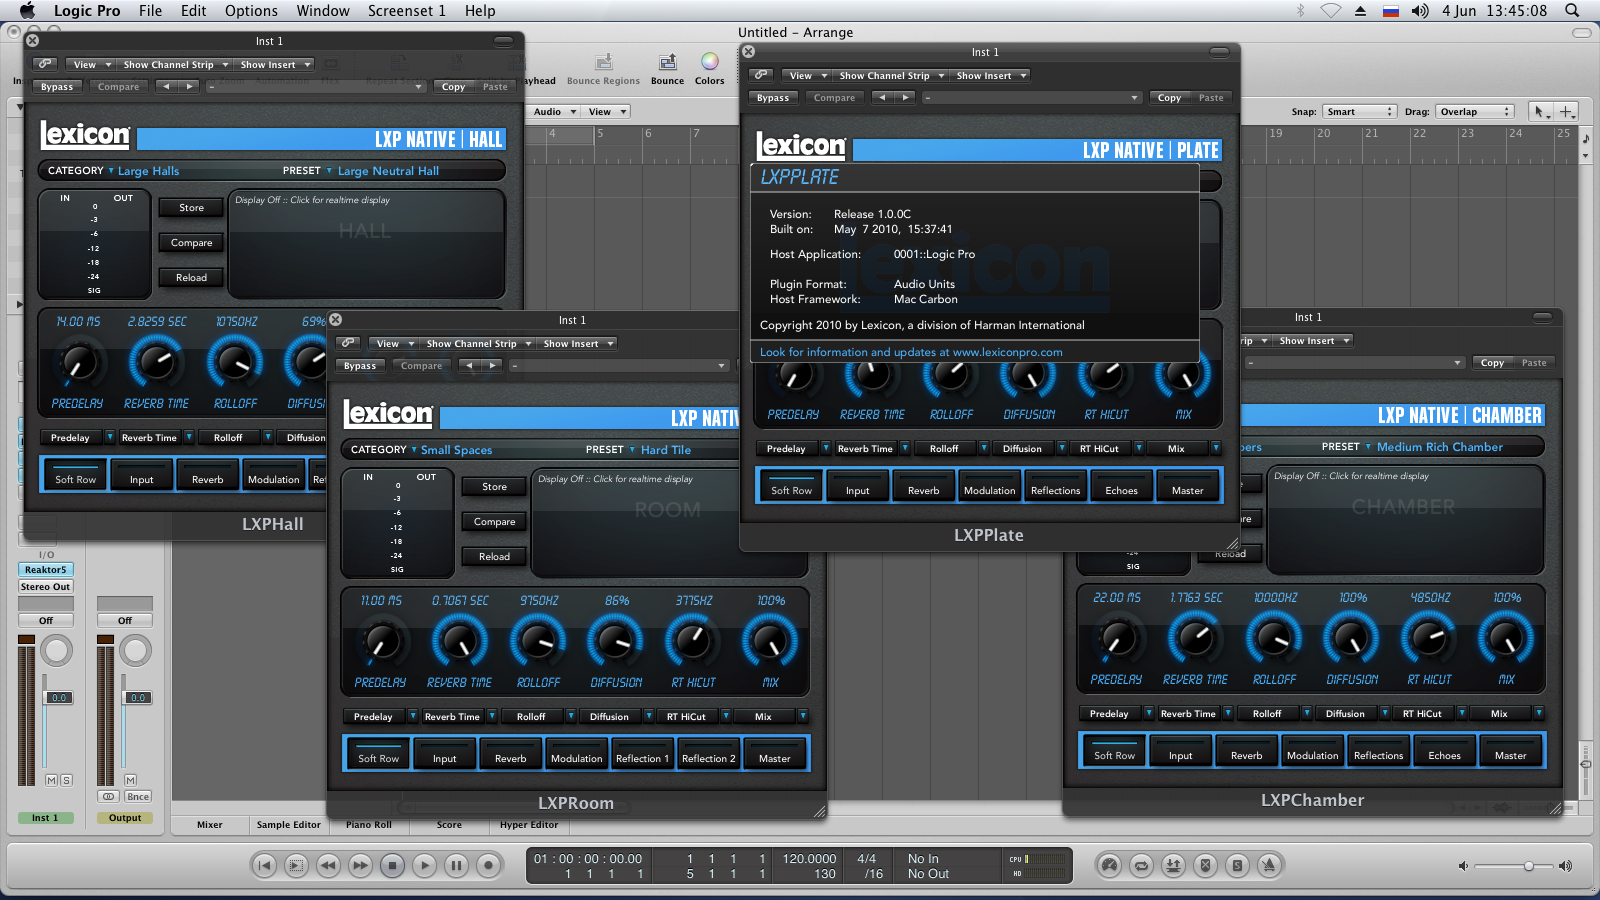This screenshot has width=1600, height=900.
Task: Open the Drag mode Overlap dropdown
Action: [1475, 112]
